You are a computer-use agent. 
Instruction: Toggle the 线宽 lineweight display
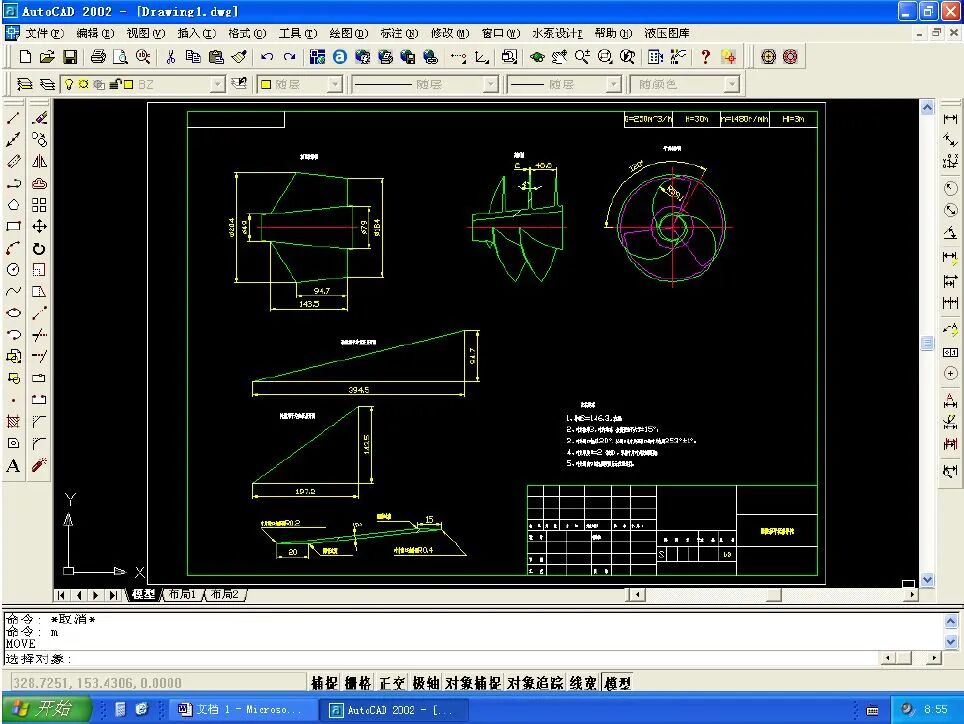click(583, 683)
